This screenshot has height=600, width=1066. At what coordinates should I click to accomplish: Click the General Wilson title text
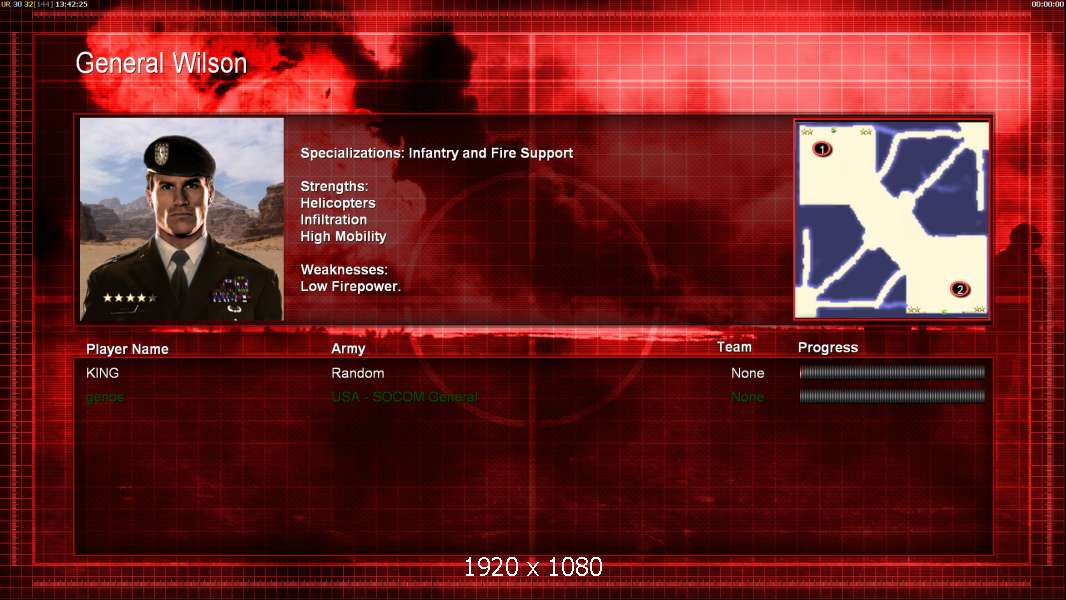[x=161, y=63]
